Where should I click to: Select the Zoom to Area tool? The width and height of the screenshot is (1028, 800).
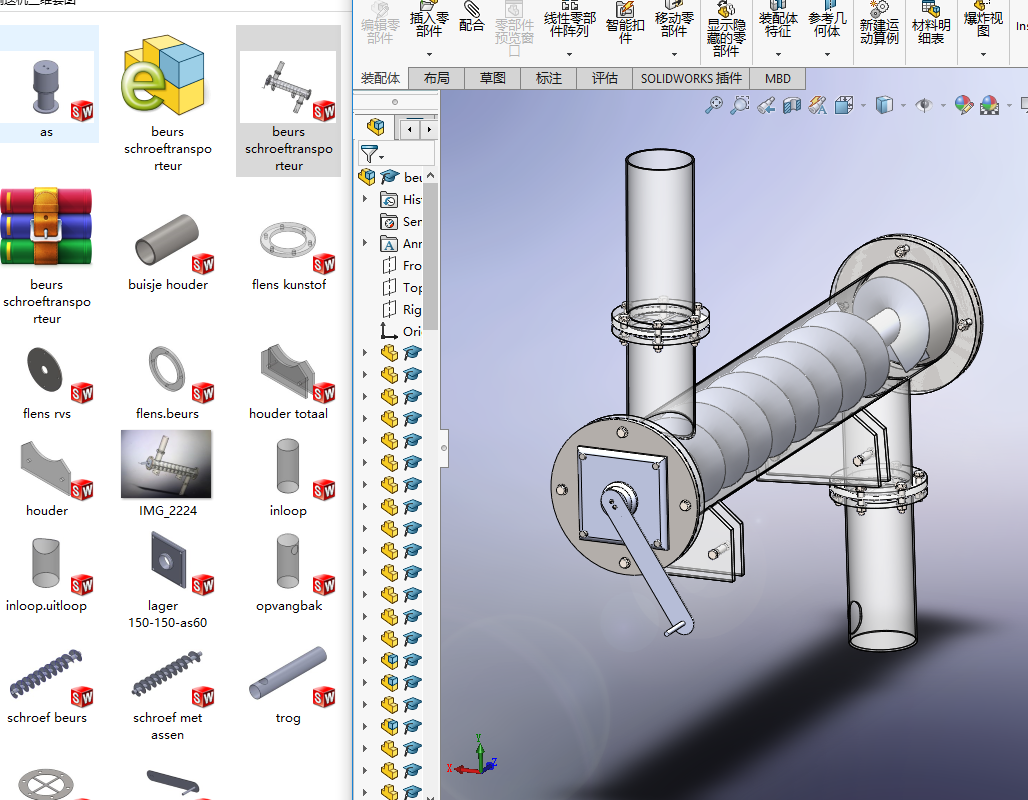tap(740, 105)
